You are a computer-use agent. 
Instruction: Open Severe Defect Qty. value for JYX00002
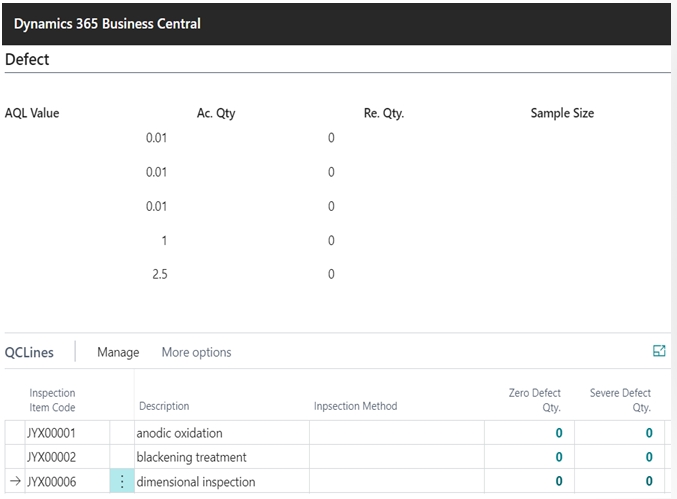648,457
